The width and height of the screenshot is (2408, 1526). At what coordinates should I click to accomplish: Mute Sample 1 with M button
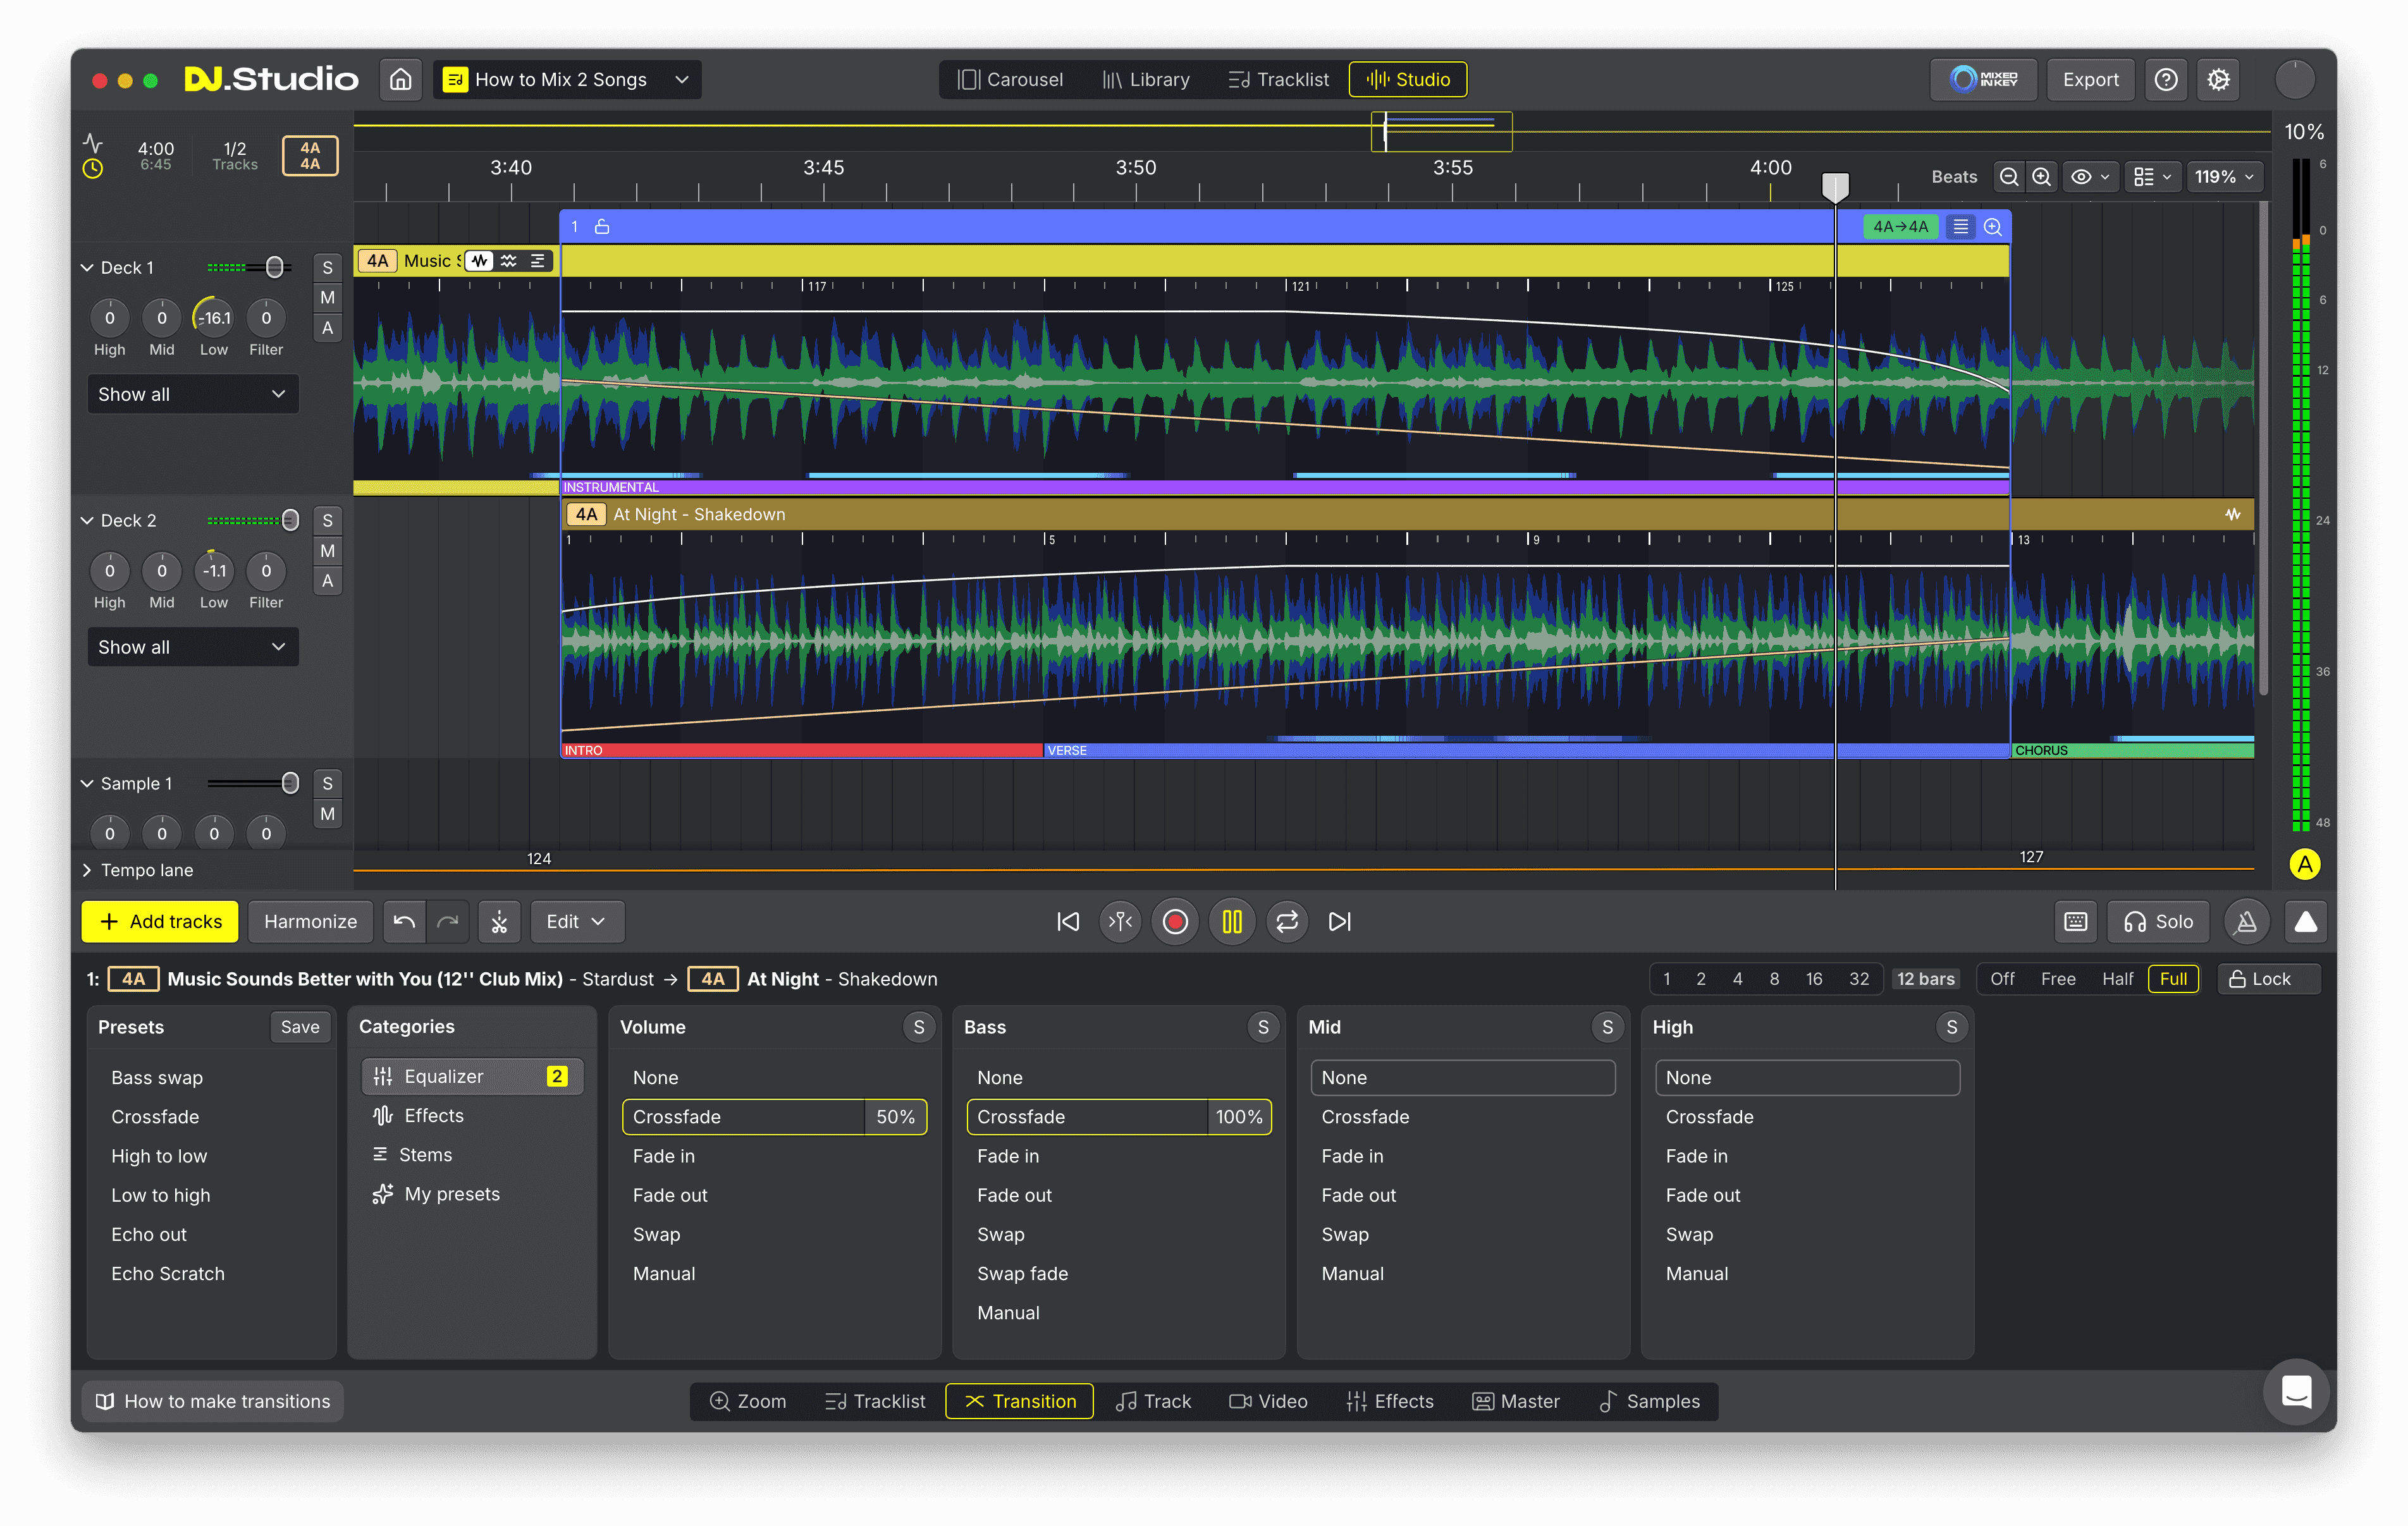327,814
